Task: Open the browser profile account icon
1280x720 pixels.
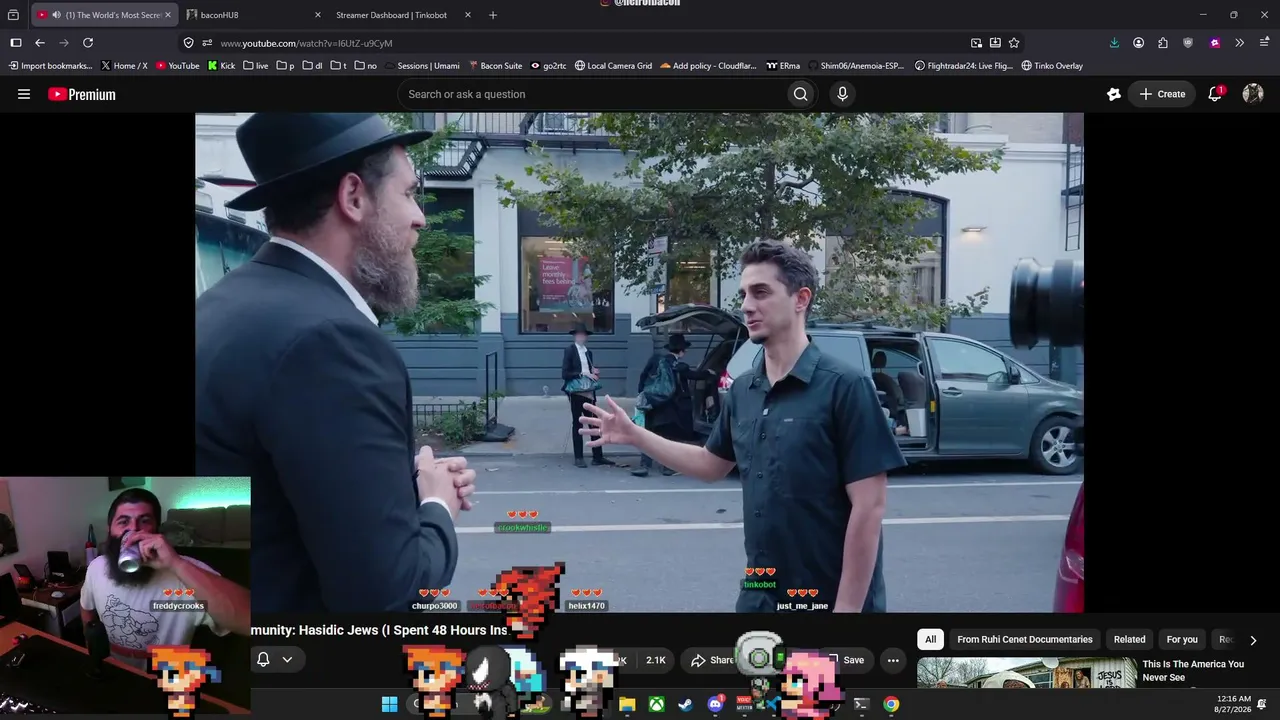Action: [1139, 43]
